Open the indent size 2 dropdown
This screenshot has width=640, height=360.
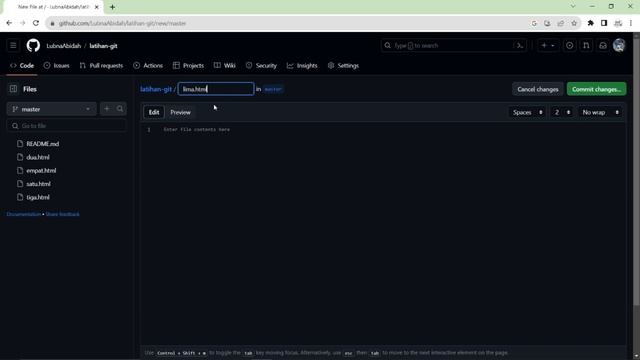[562, 112]
